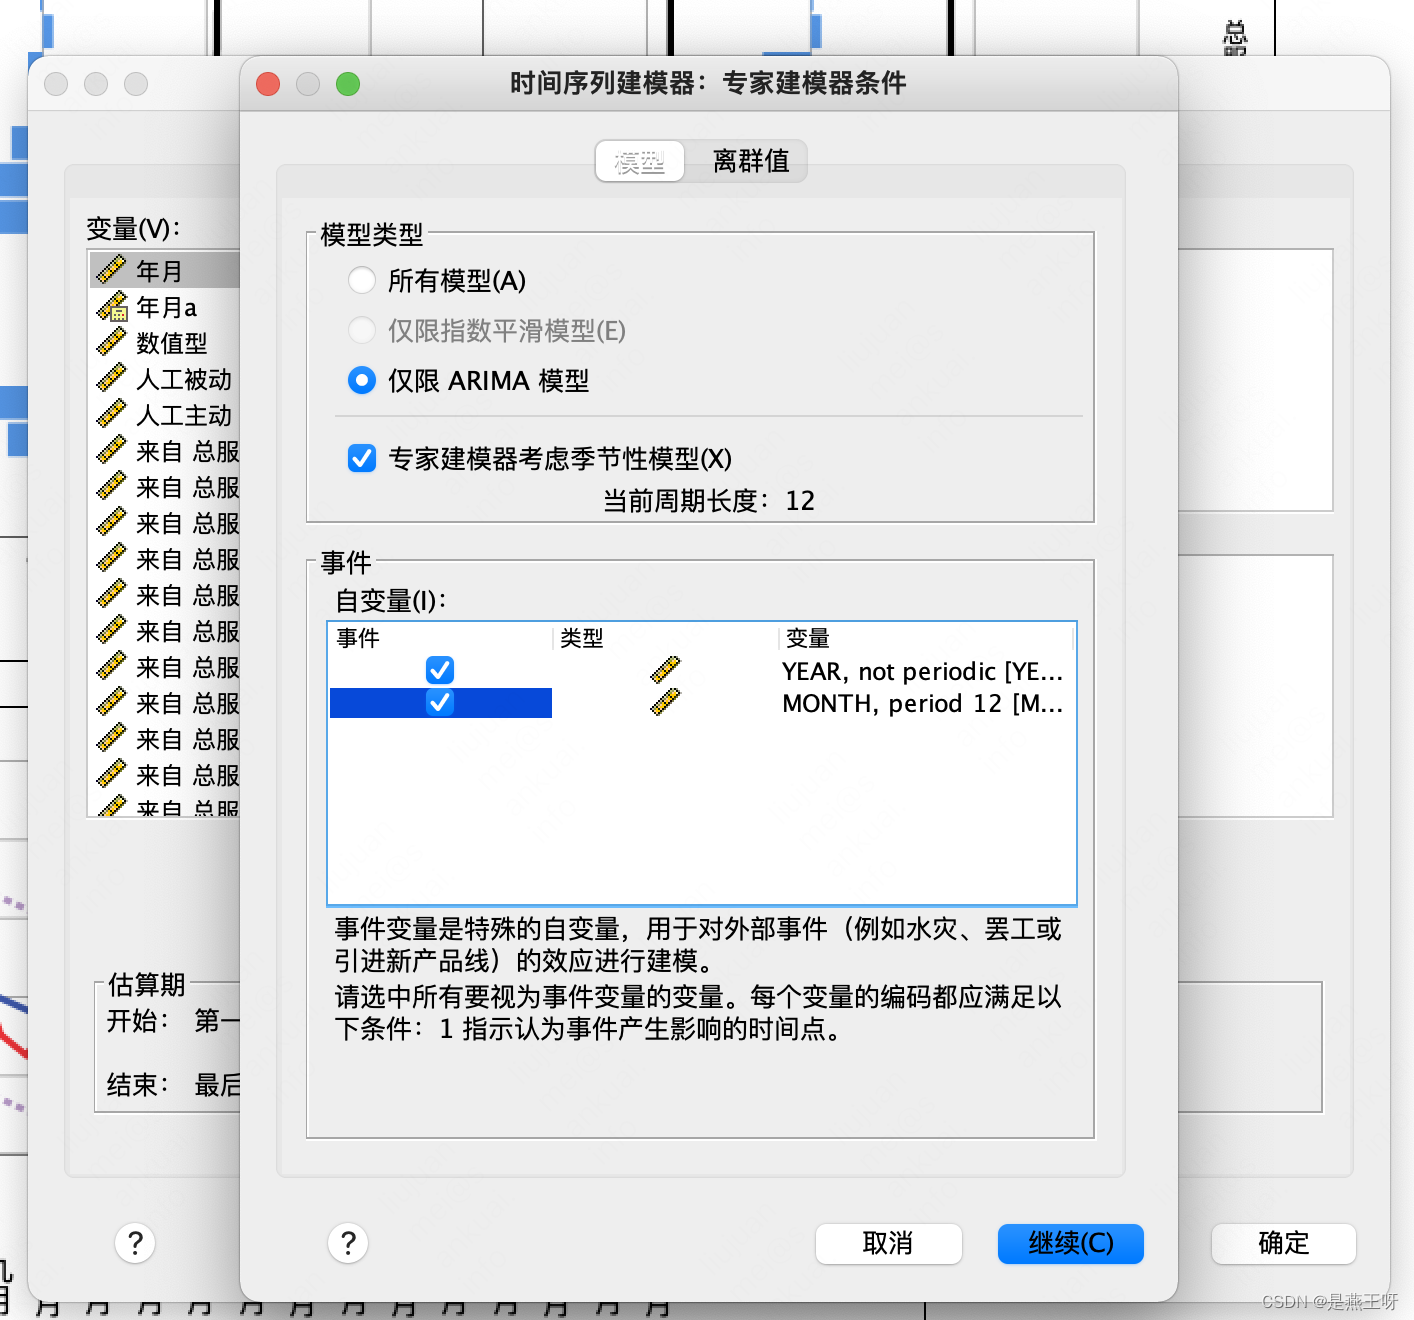1414x1320 pixels.
Task: Switch to the 模型 tab
Action: [x=640, y=161]
